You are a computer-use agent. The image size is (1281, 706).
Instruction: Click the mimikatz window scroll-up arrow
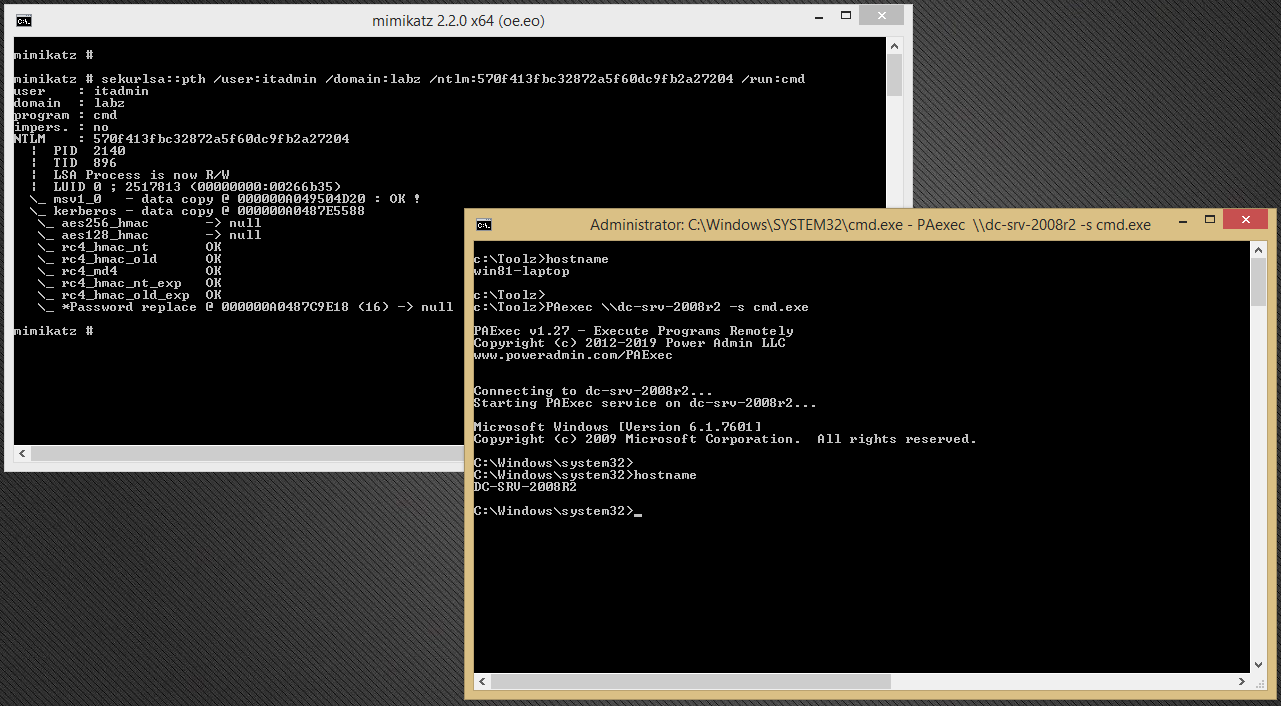[x=894, y=46]
